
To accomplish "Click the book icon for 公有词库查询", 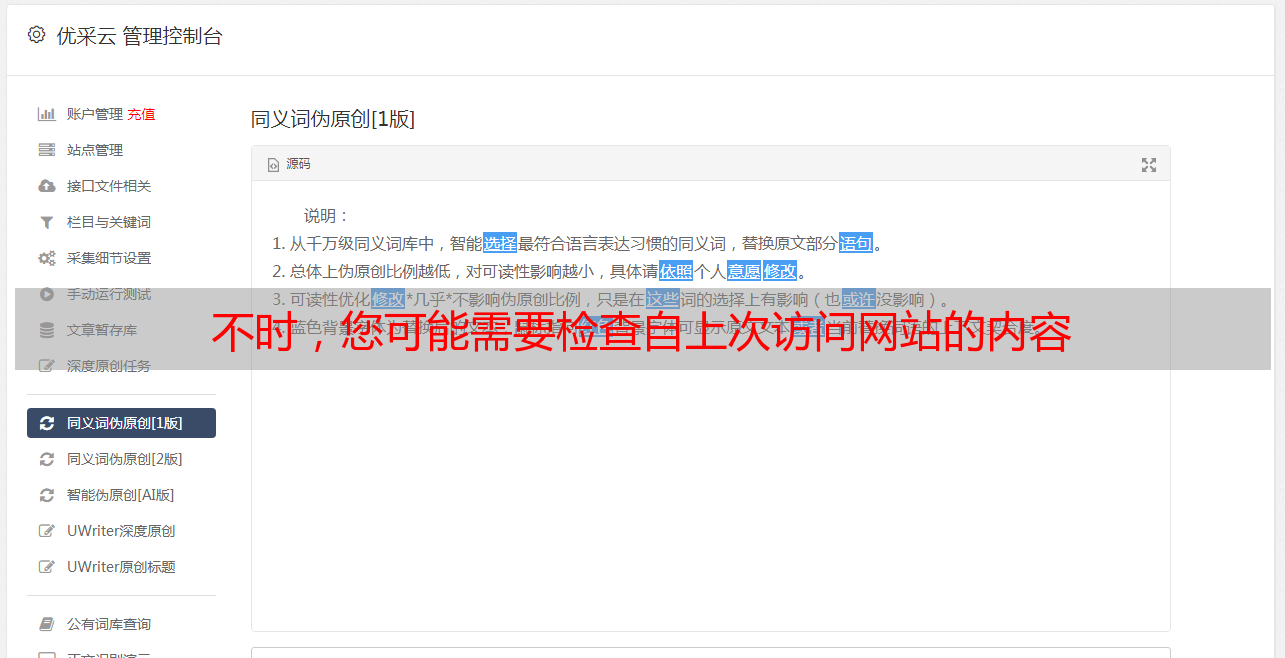I will coord(46,624).
